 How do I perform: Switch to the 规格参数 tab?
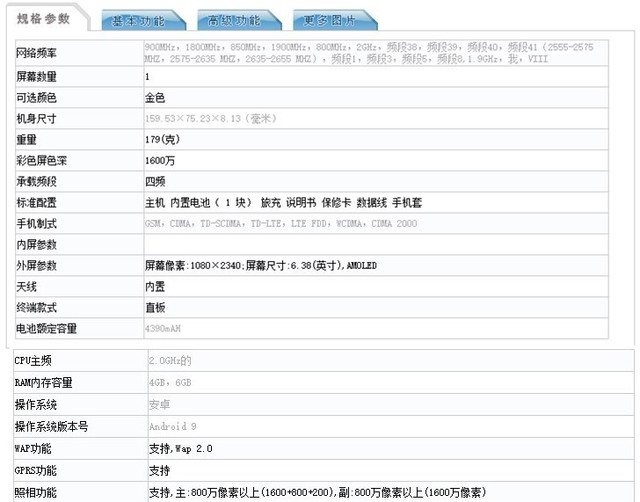point(44,19)
